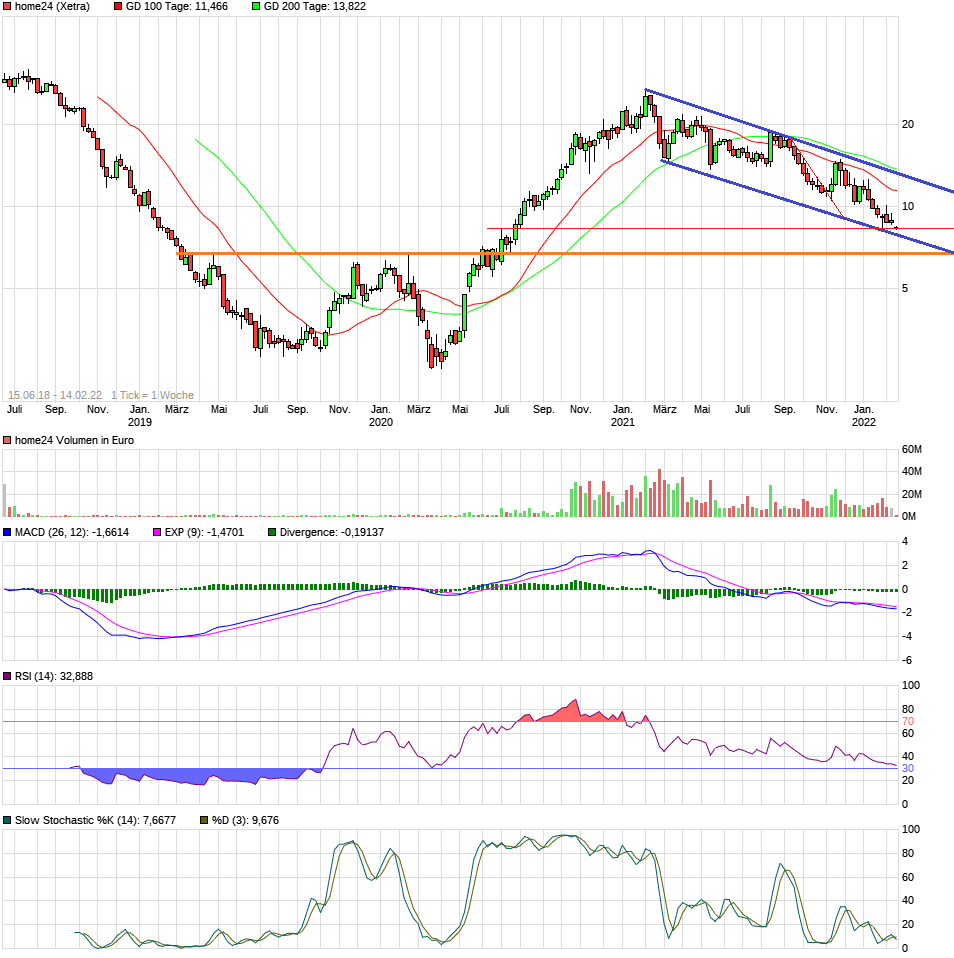The height and width of the screenshot is (958, 954).
Task: Click the GD 100 Tage: 11,466 label text
Action: pyautogui.click(x=175, y=7)
